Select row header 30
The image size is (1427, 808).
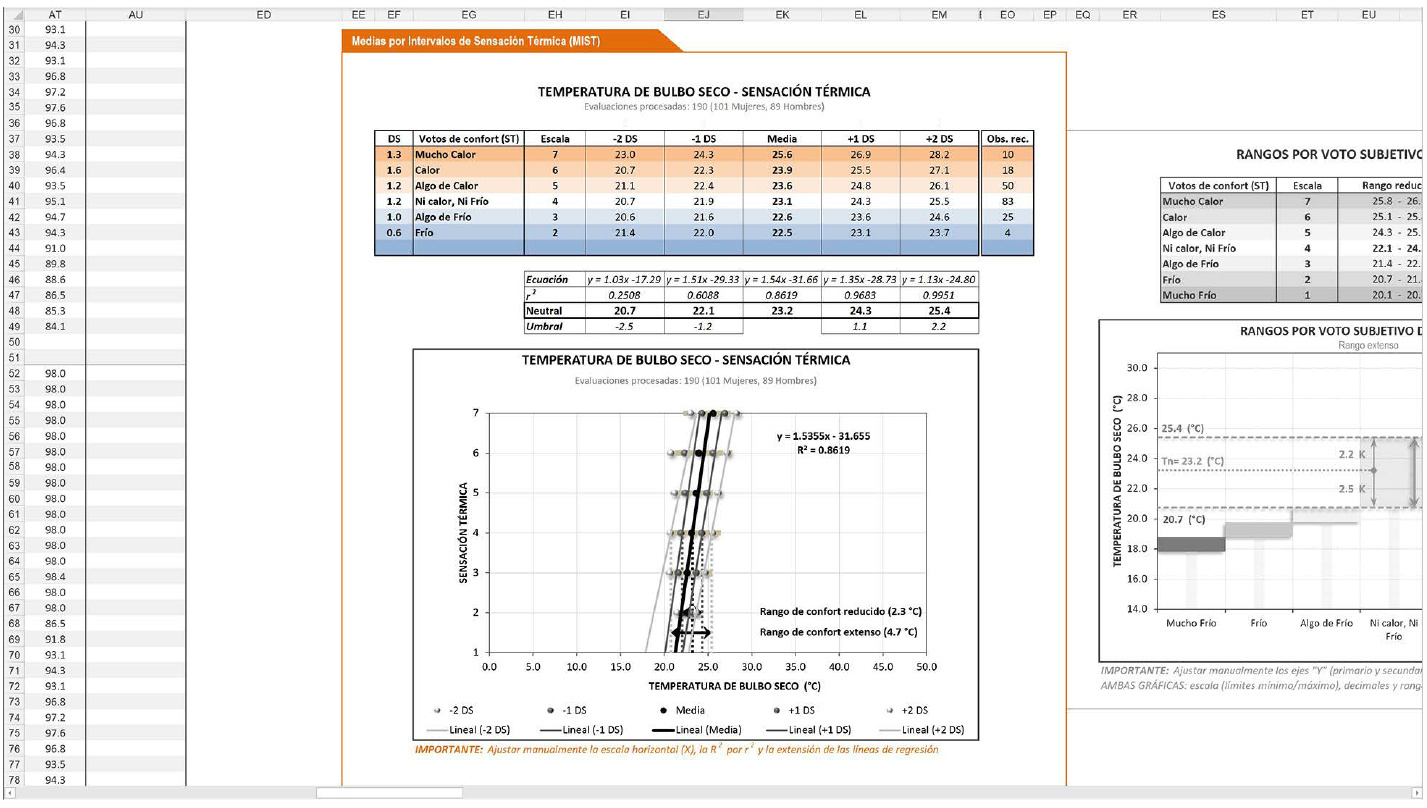tap(14, 30)
